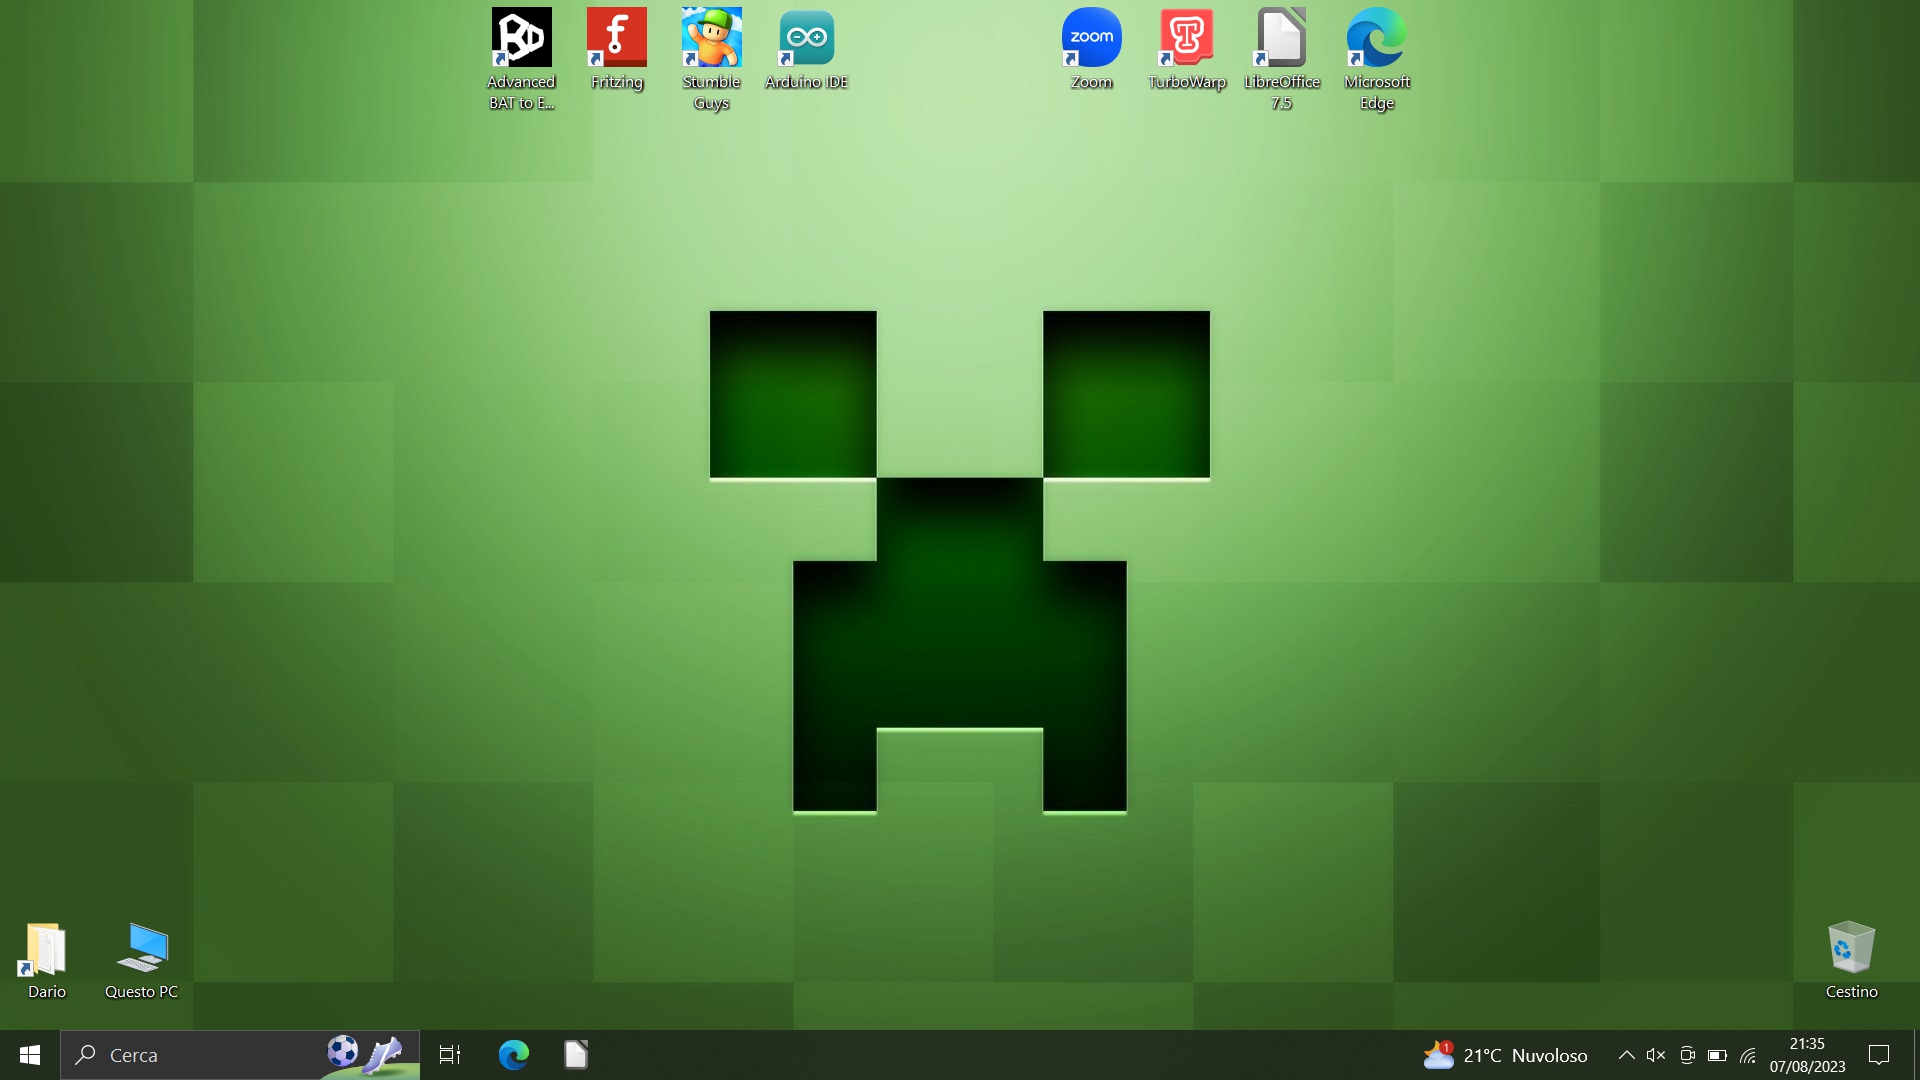Click the Arduino IDE desktop icon

point(806,40)
